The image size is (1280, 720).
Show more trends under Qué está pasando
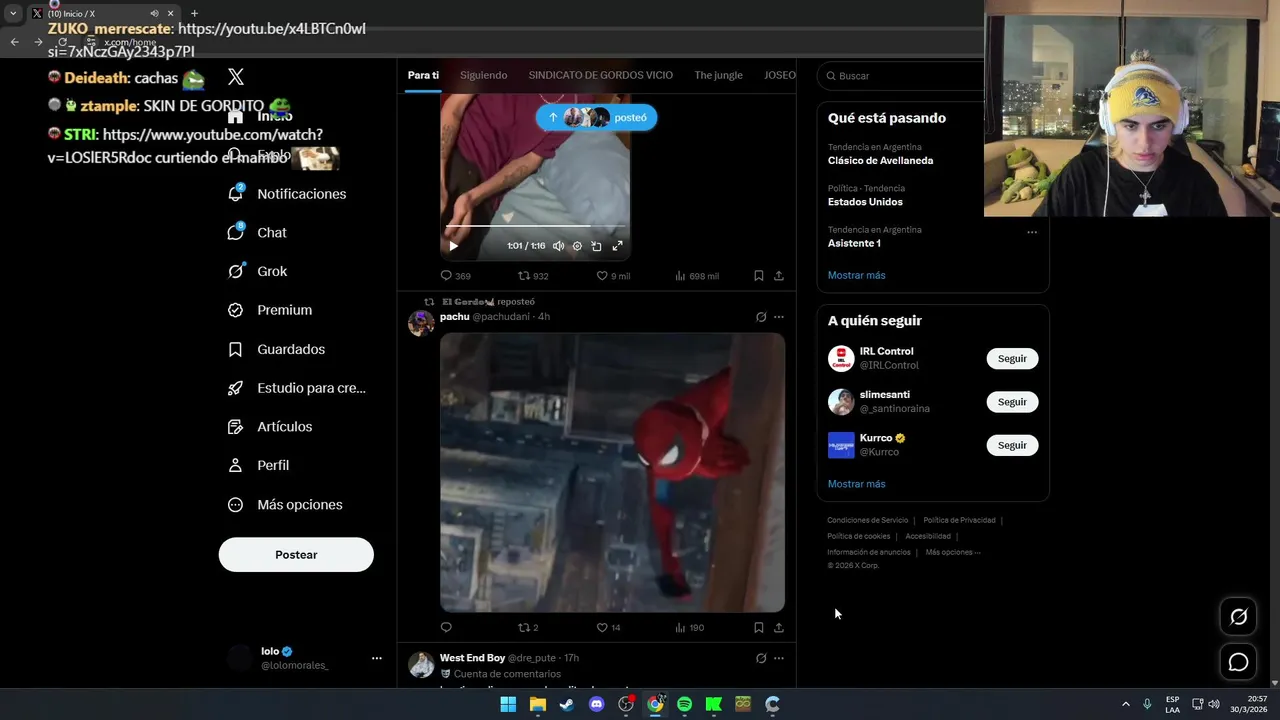pyautogui.click(x=856, y=275)
